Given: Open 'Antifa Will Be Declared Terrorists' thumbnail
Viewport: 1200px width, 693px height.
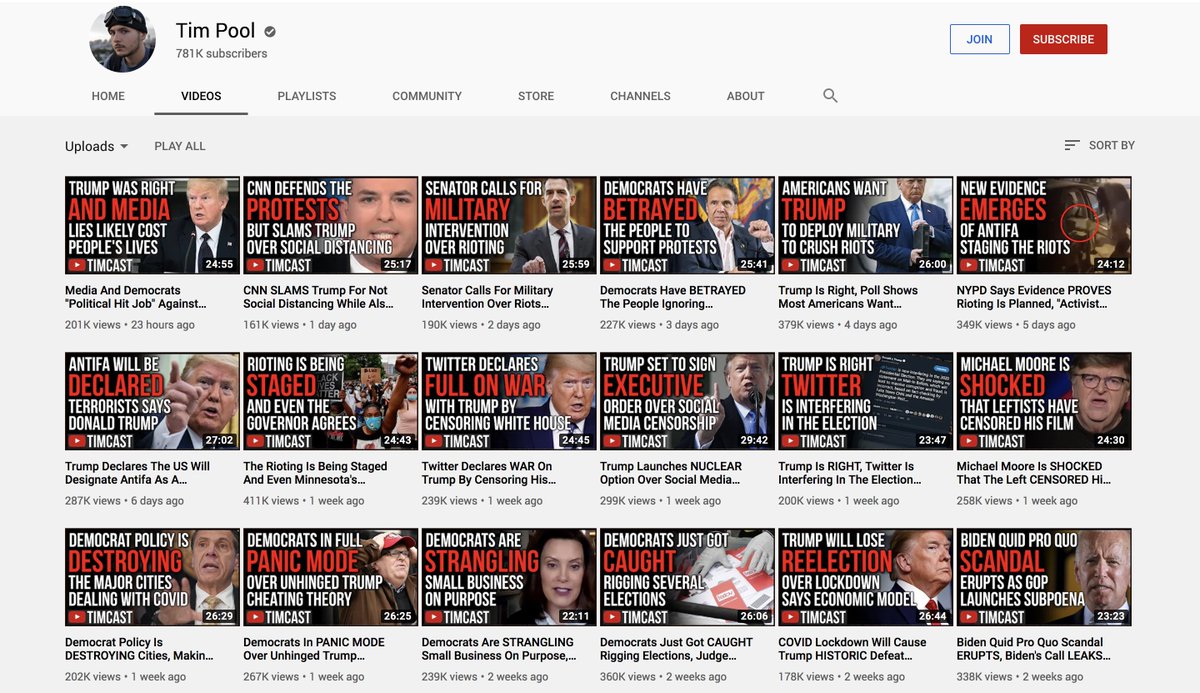Looking at the screenshot, I should point(152,401).
